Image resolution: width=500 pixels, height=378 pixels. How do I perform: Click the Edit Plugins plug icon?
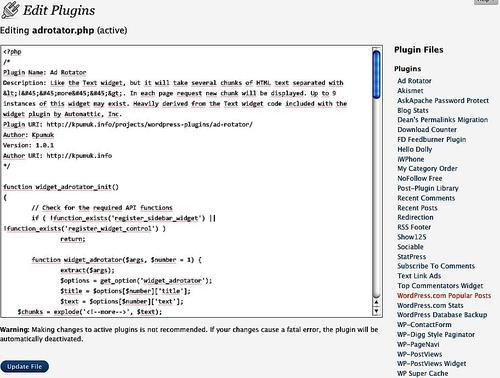[10, 10]
